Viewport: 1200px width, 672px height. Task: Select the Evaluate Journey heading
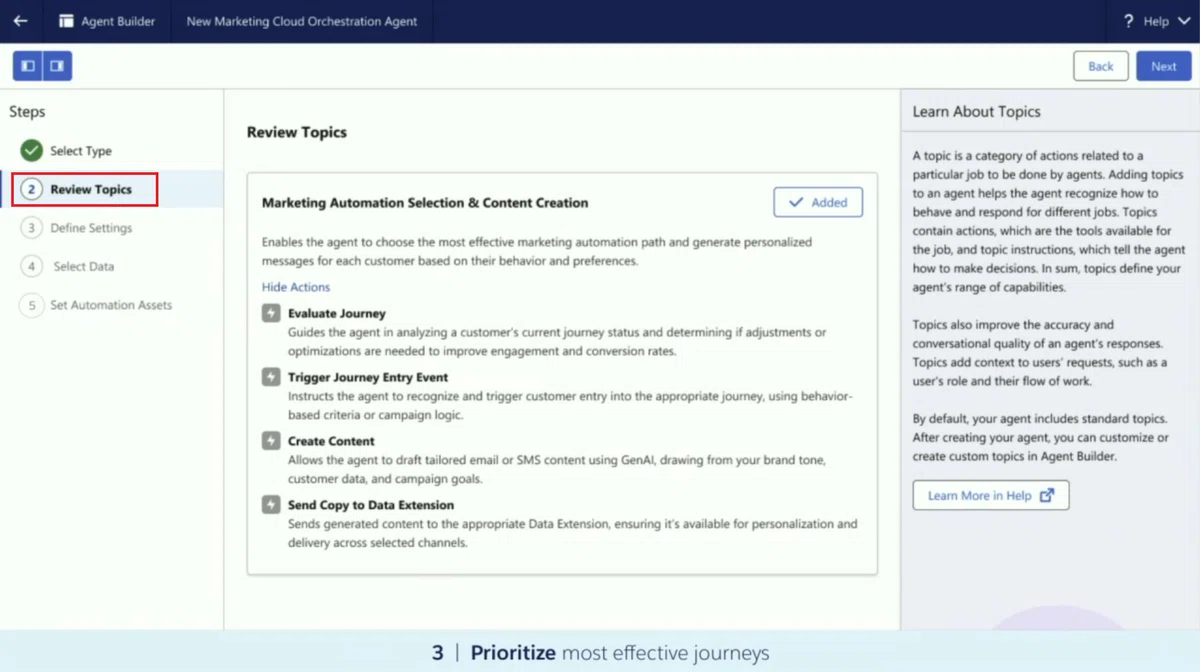[337, 313]
